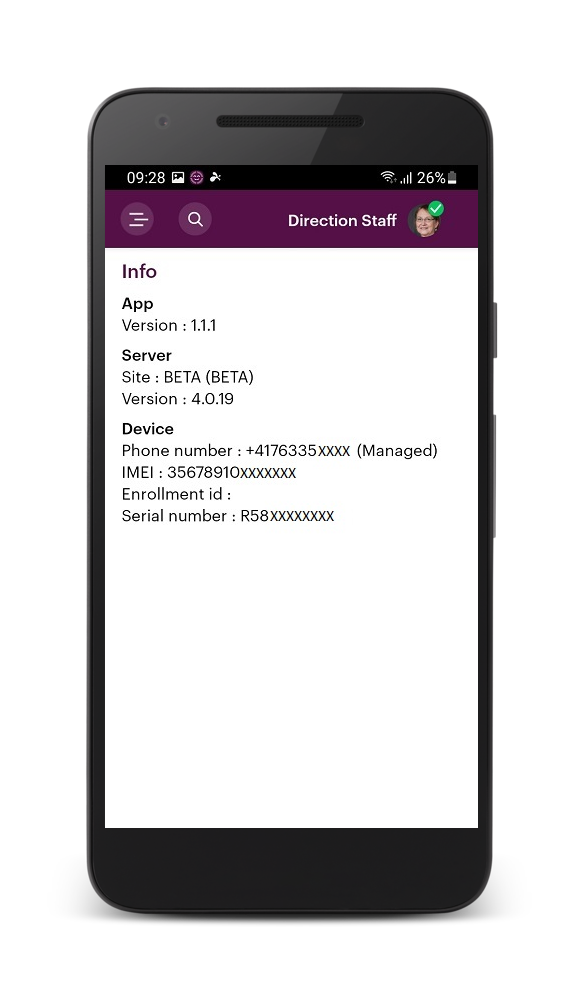The image size is (583, 1000).
Task: Tap the search magnifier icon
Action: pyautogui.click(x=195, y=219)
